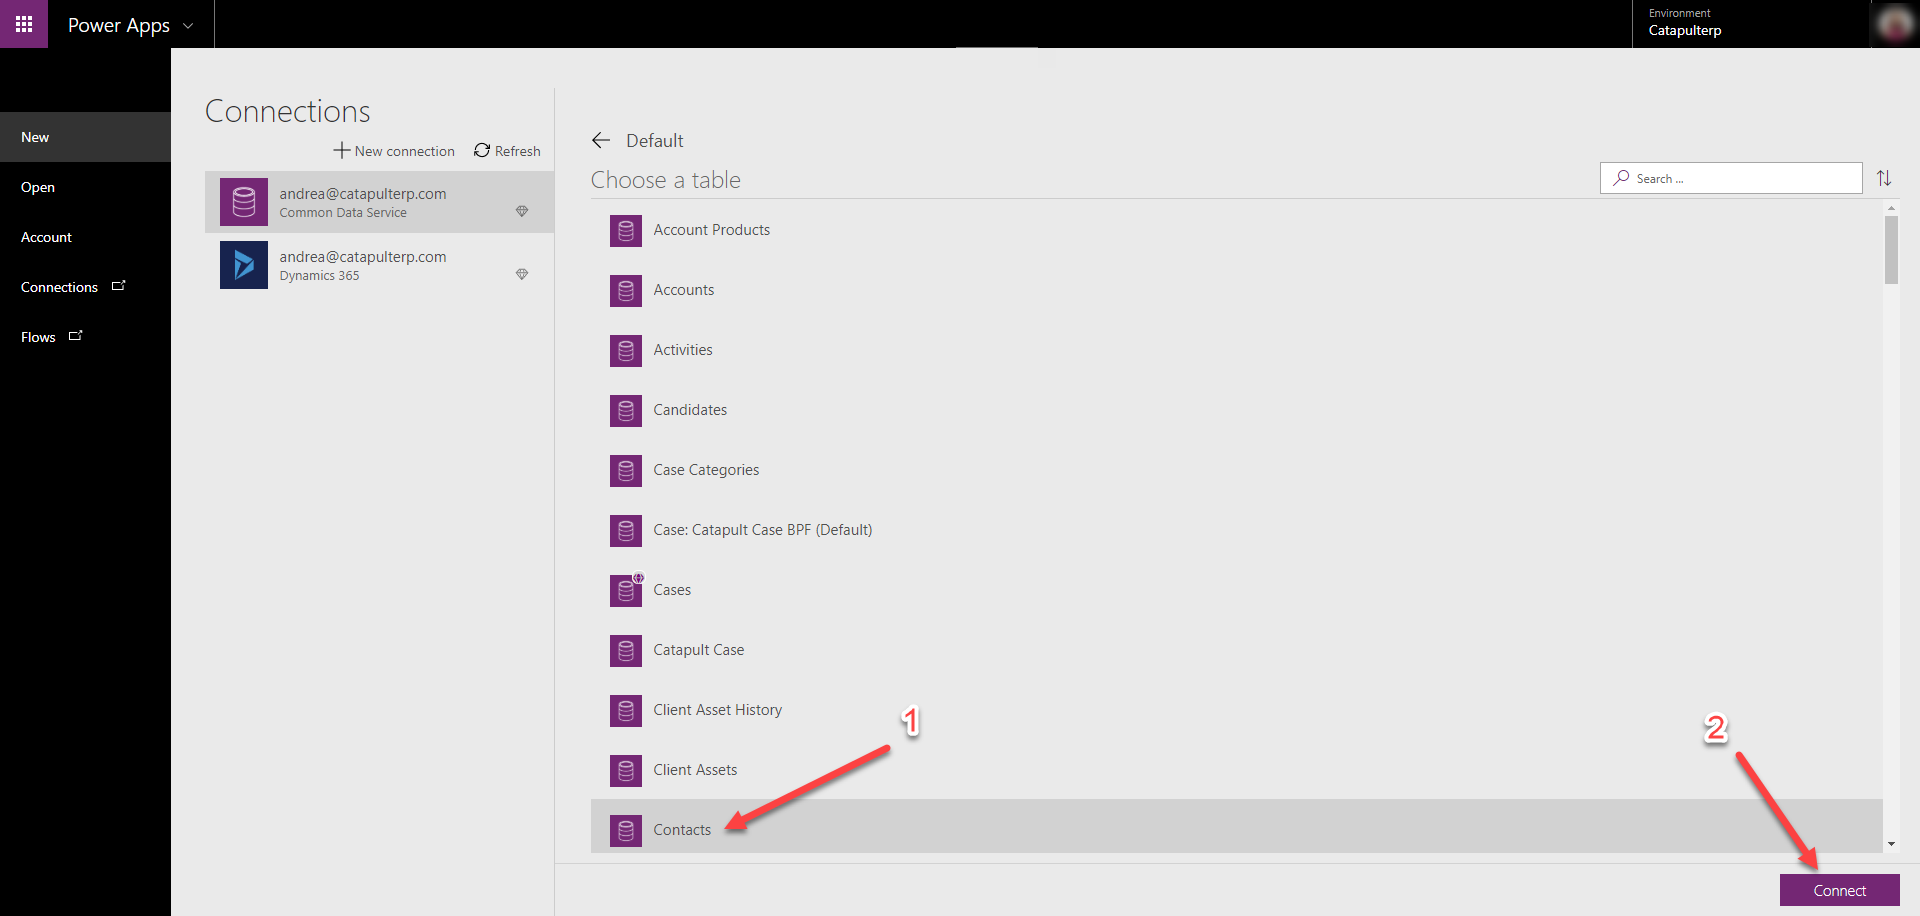Open the user profile avatar

click(1894, 24)
